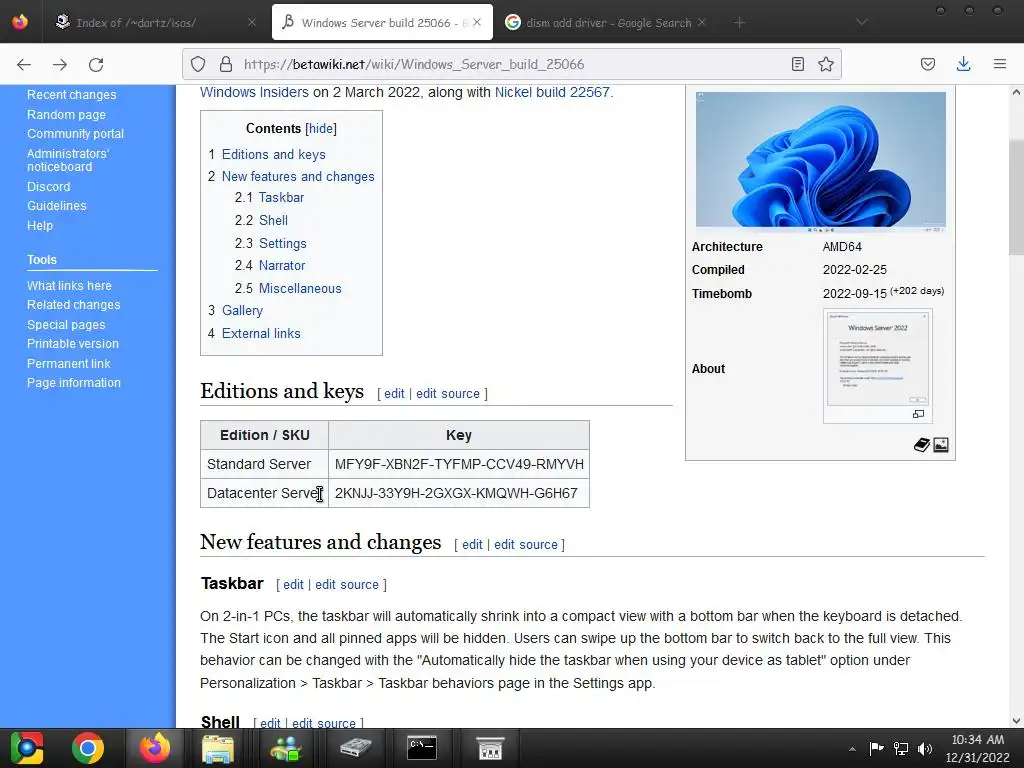The height and width of the screenshot is (768, 1024).
Task: Open the Special pages link
Action: (66, 325)
